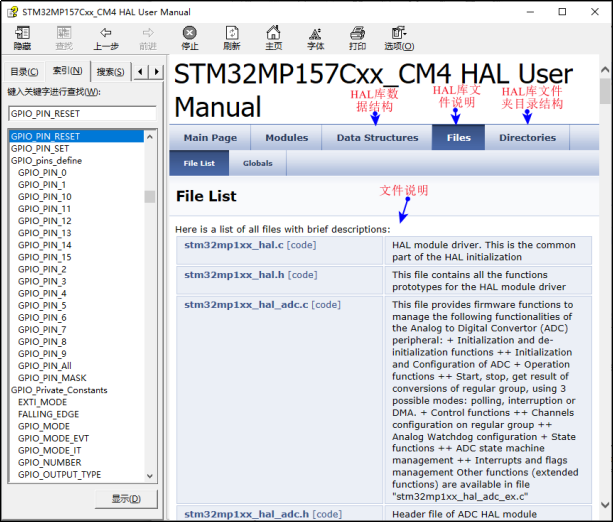Select GPIO_PIN_5 index entry
Screen dimensions: 613x523
[42, 306]
